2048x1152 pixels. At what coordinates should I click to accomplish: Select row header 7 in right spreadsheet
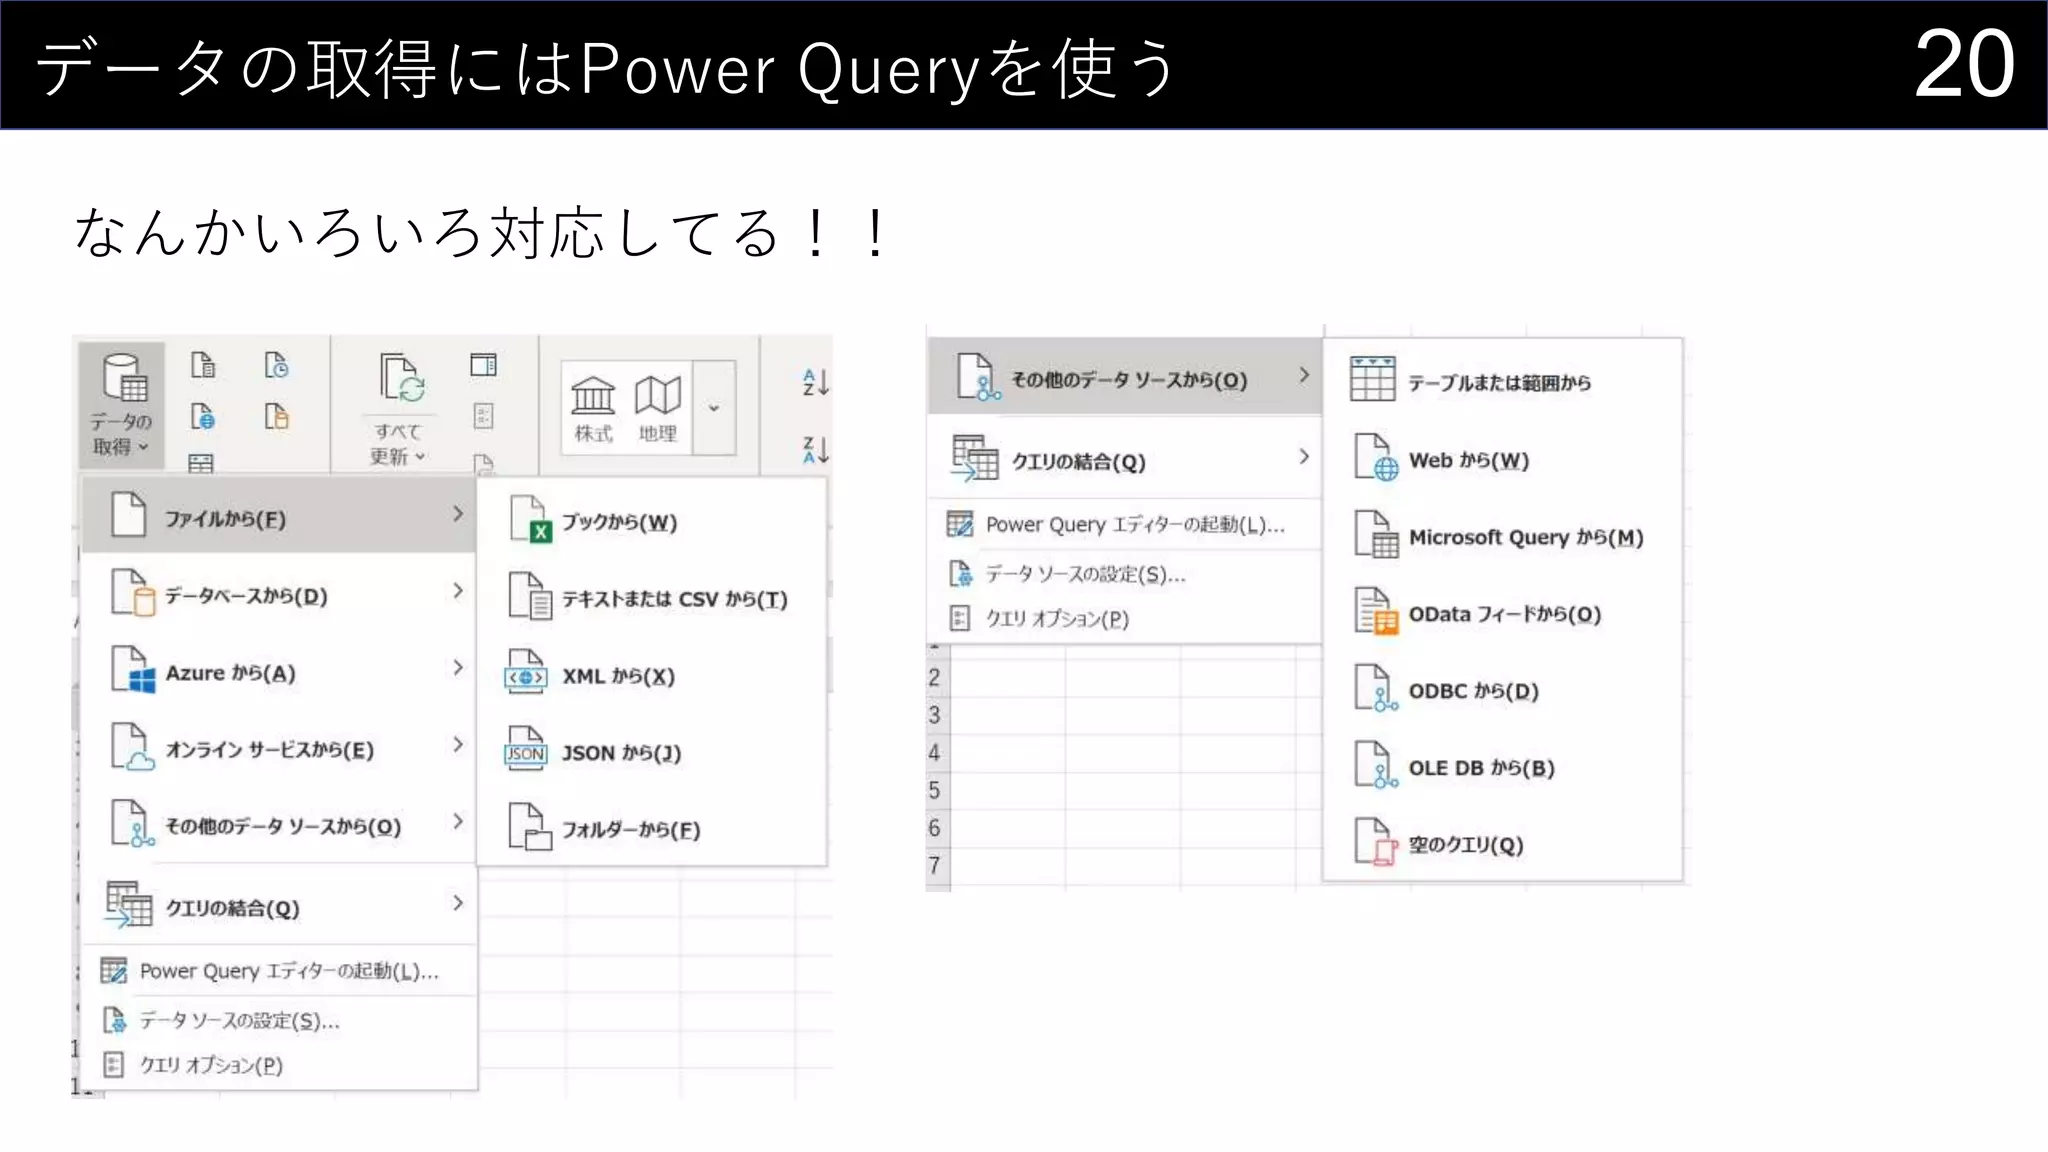(x=936, y=865)
